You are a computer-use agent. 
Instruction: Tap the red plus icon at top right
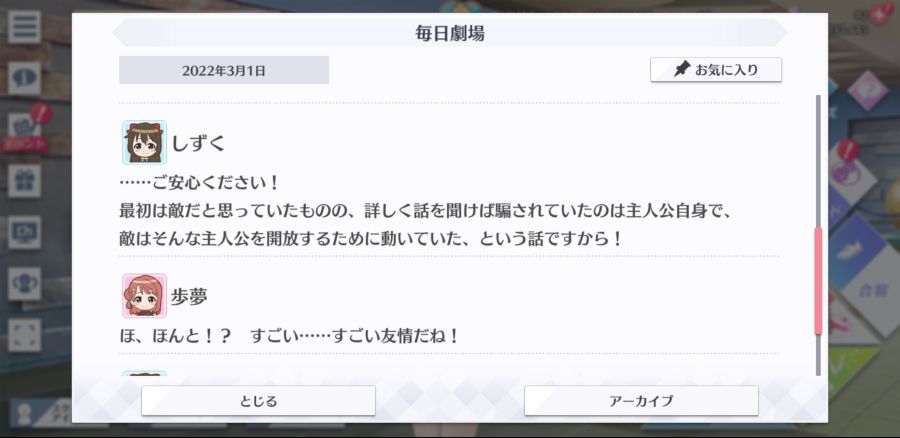click(879, 14)
